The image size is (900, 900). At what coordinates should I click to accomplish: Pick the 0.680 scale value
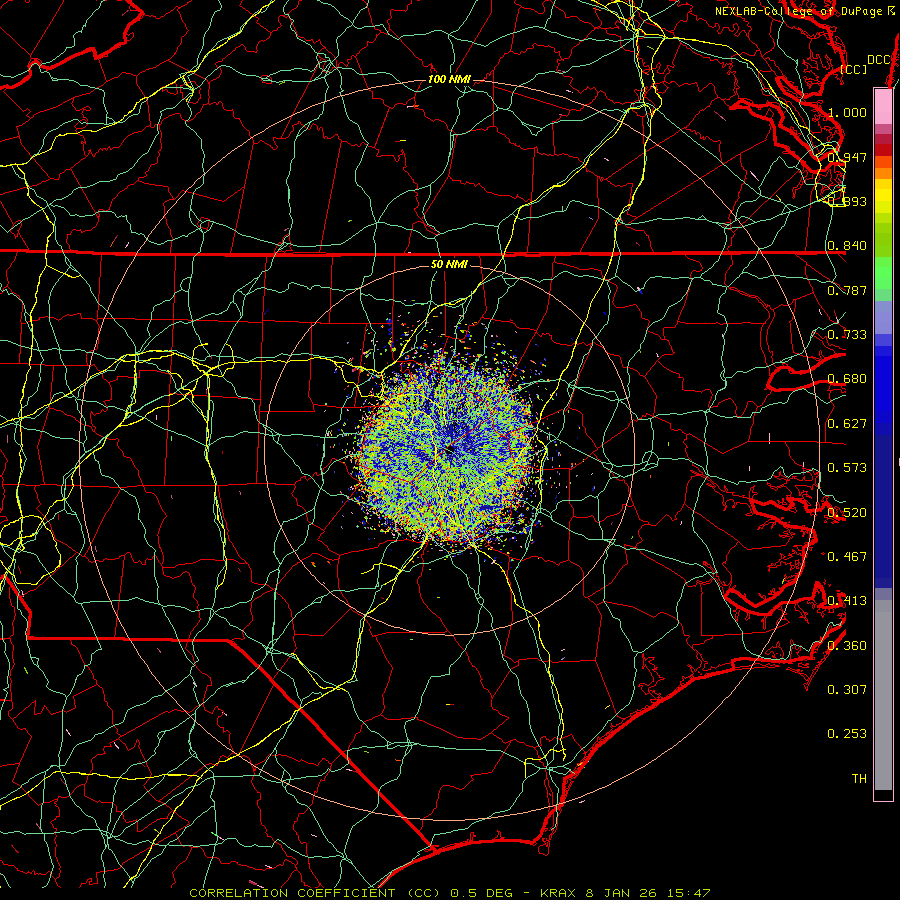pos(847,379)
